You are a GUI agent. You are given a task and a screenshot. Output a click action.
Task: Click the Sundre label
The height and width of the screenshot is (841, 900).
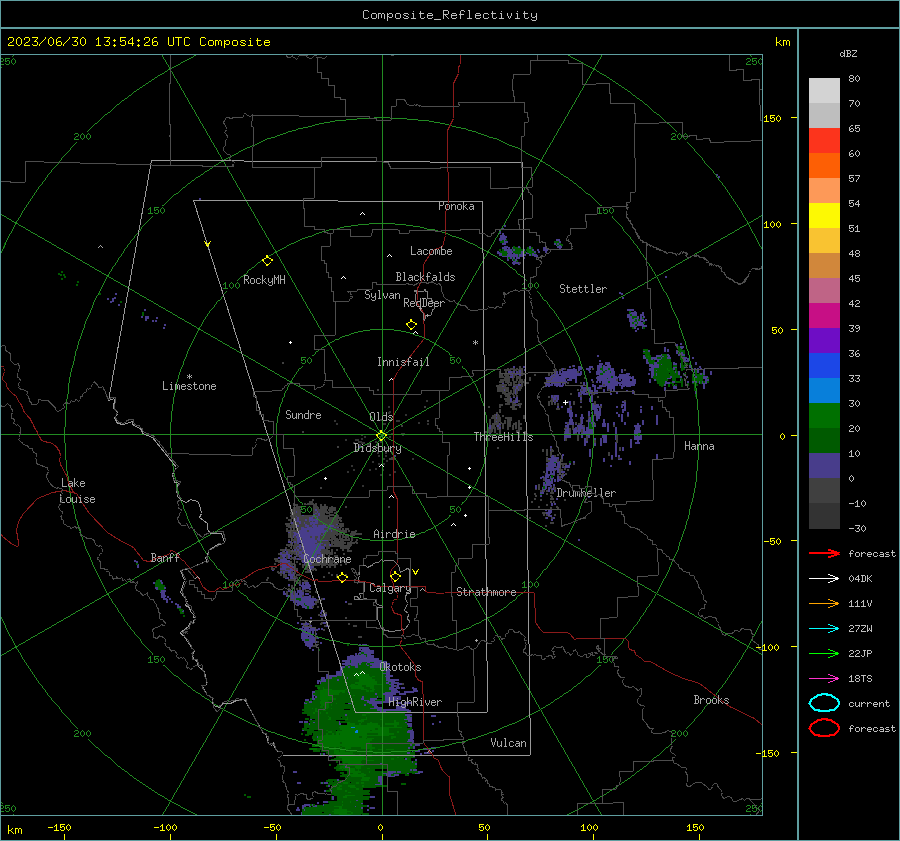(x=303, y=414)
